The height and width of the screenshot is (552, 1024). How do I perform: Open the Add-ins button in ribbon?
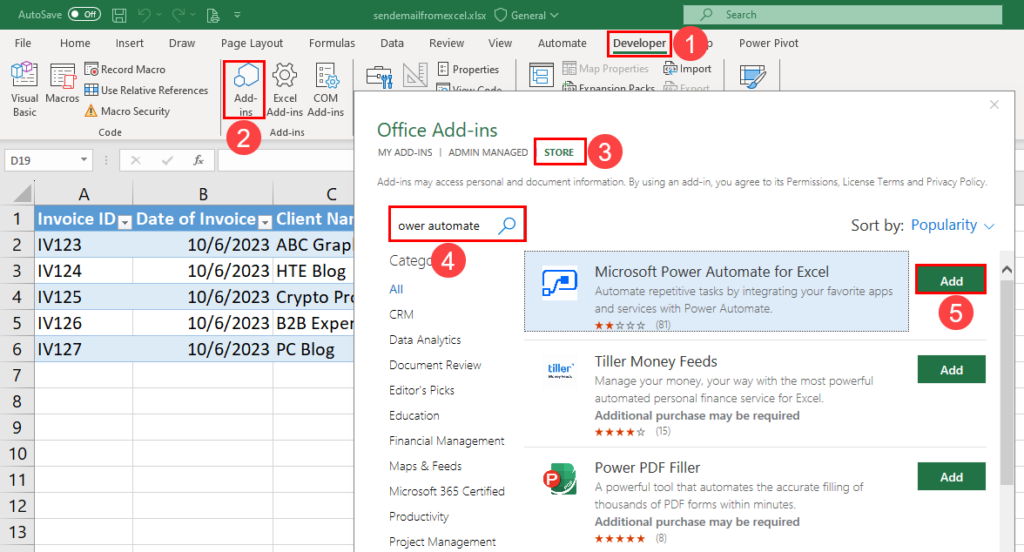(x=245, y=89)
